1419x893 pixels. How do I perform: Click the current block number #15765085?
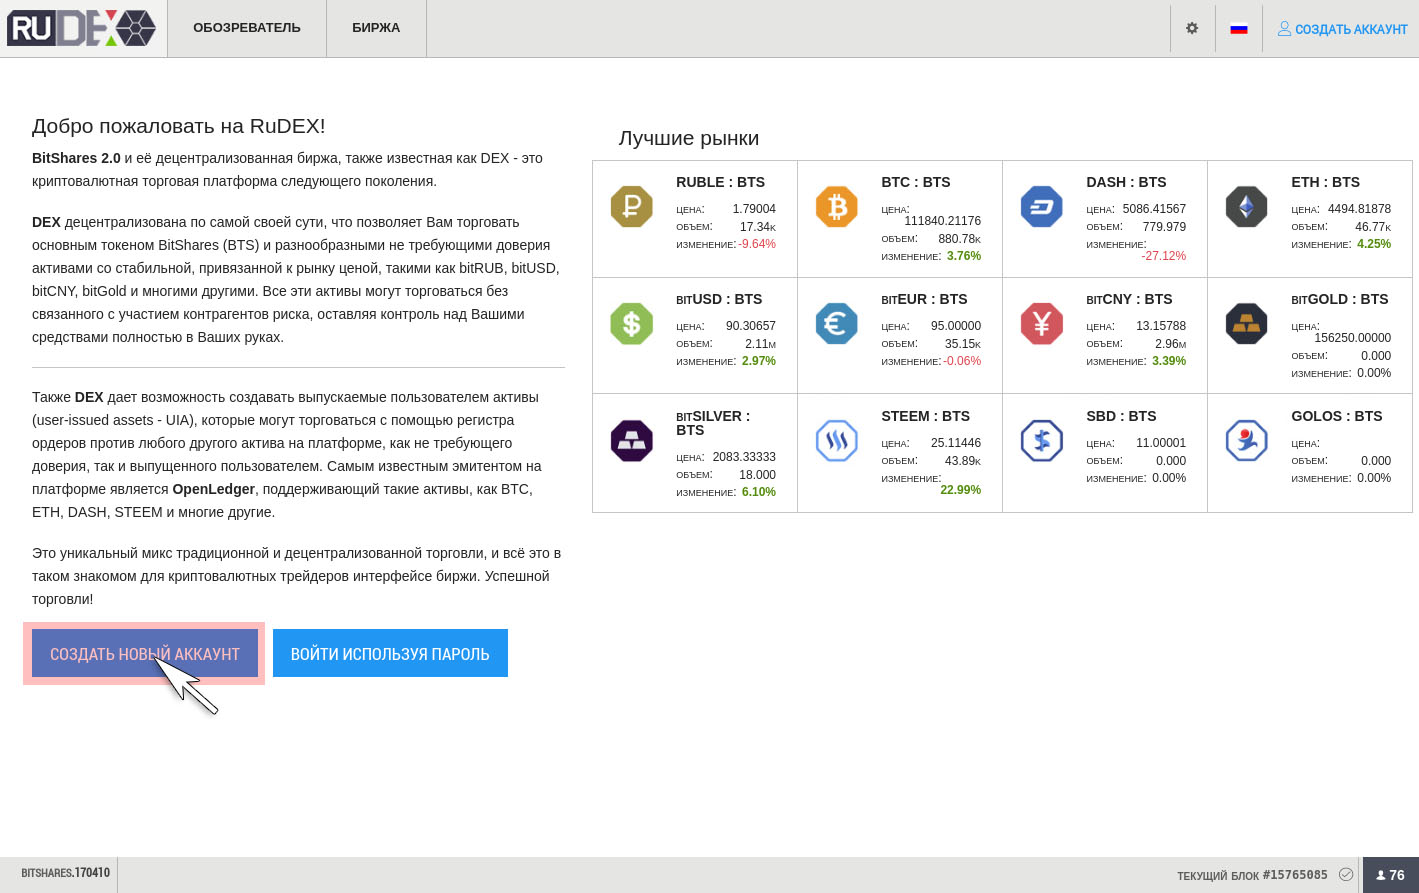[1295, 875]
